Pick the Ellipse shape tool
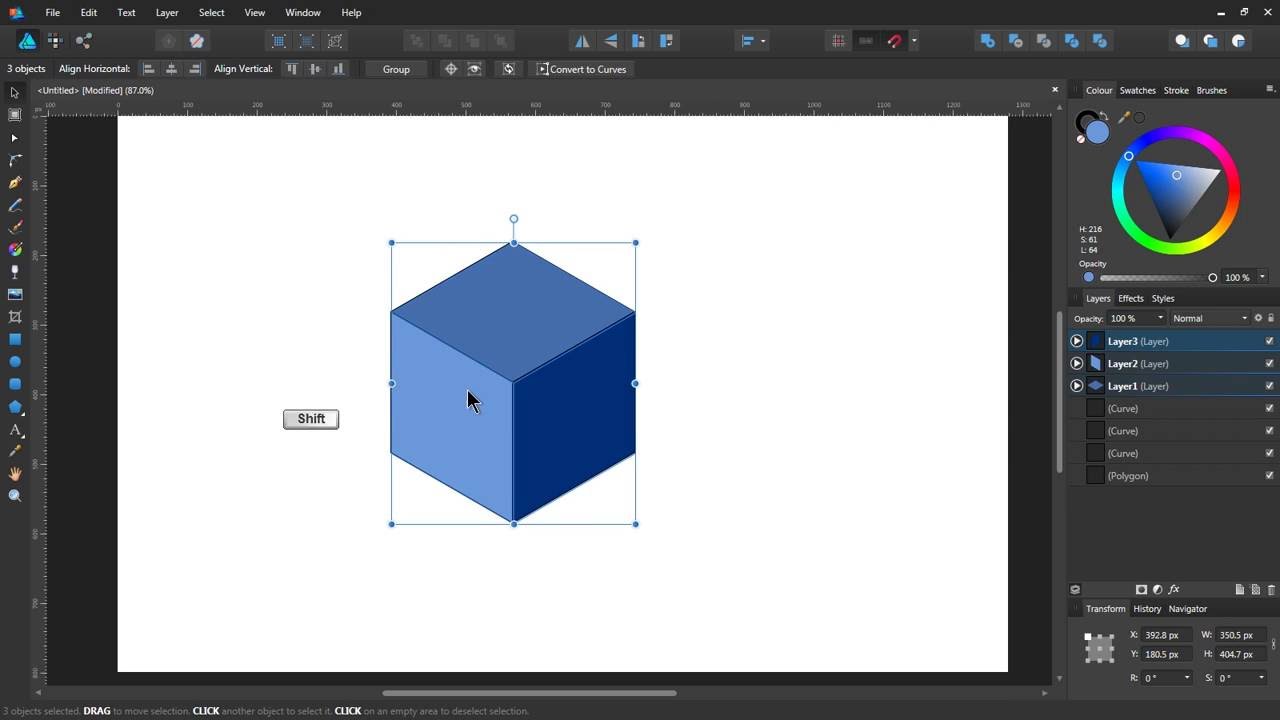Screen dimensions: 1280x720 [x=15, y=362]
